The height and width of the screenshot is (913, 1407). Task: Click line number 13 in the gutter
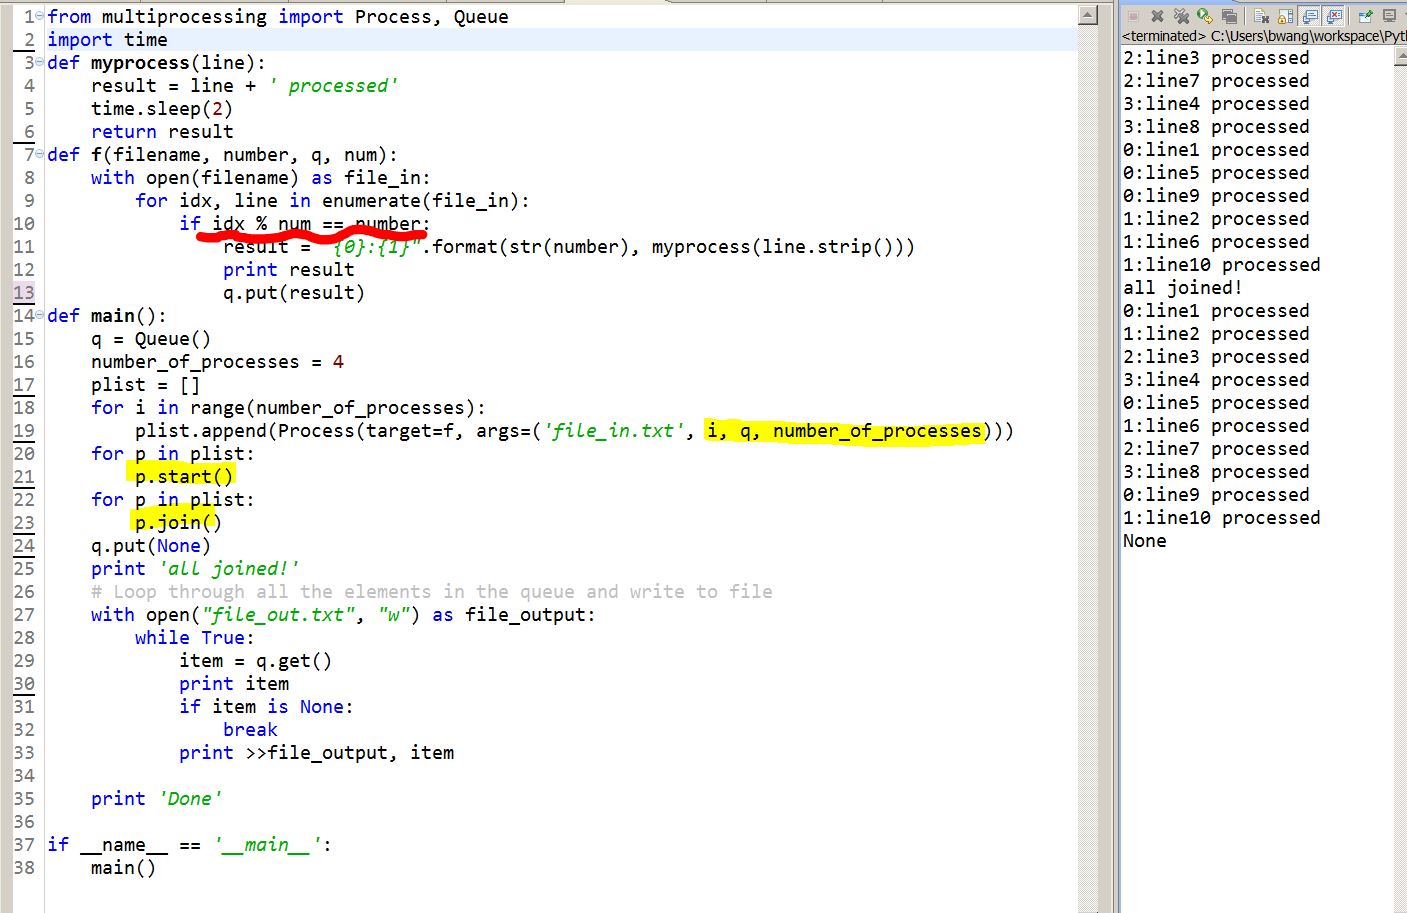point(24,293)
